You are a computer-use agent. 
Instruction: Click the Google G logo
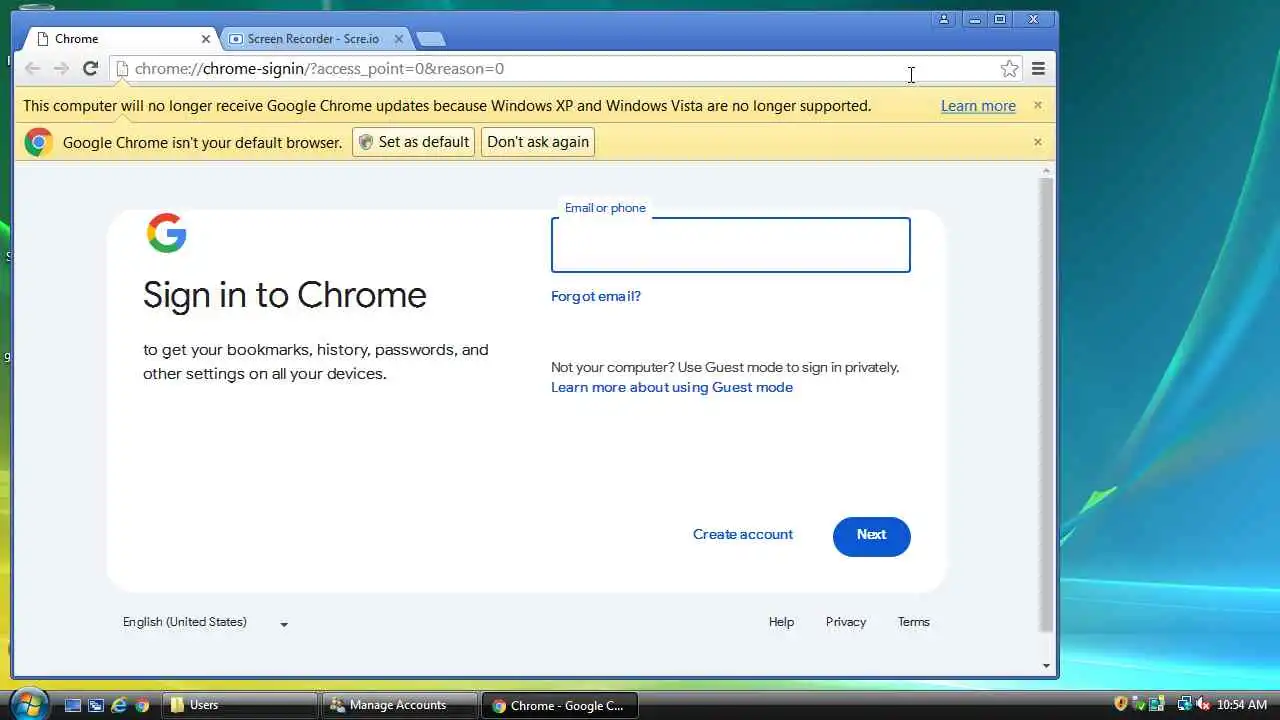[x=166, y=232]
